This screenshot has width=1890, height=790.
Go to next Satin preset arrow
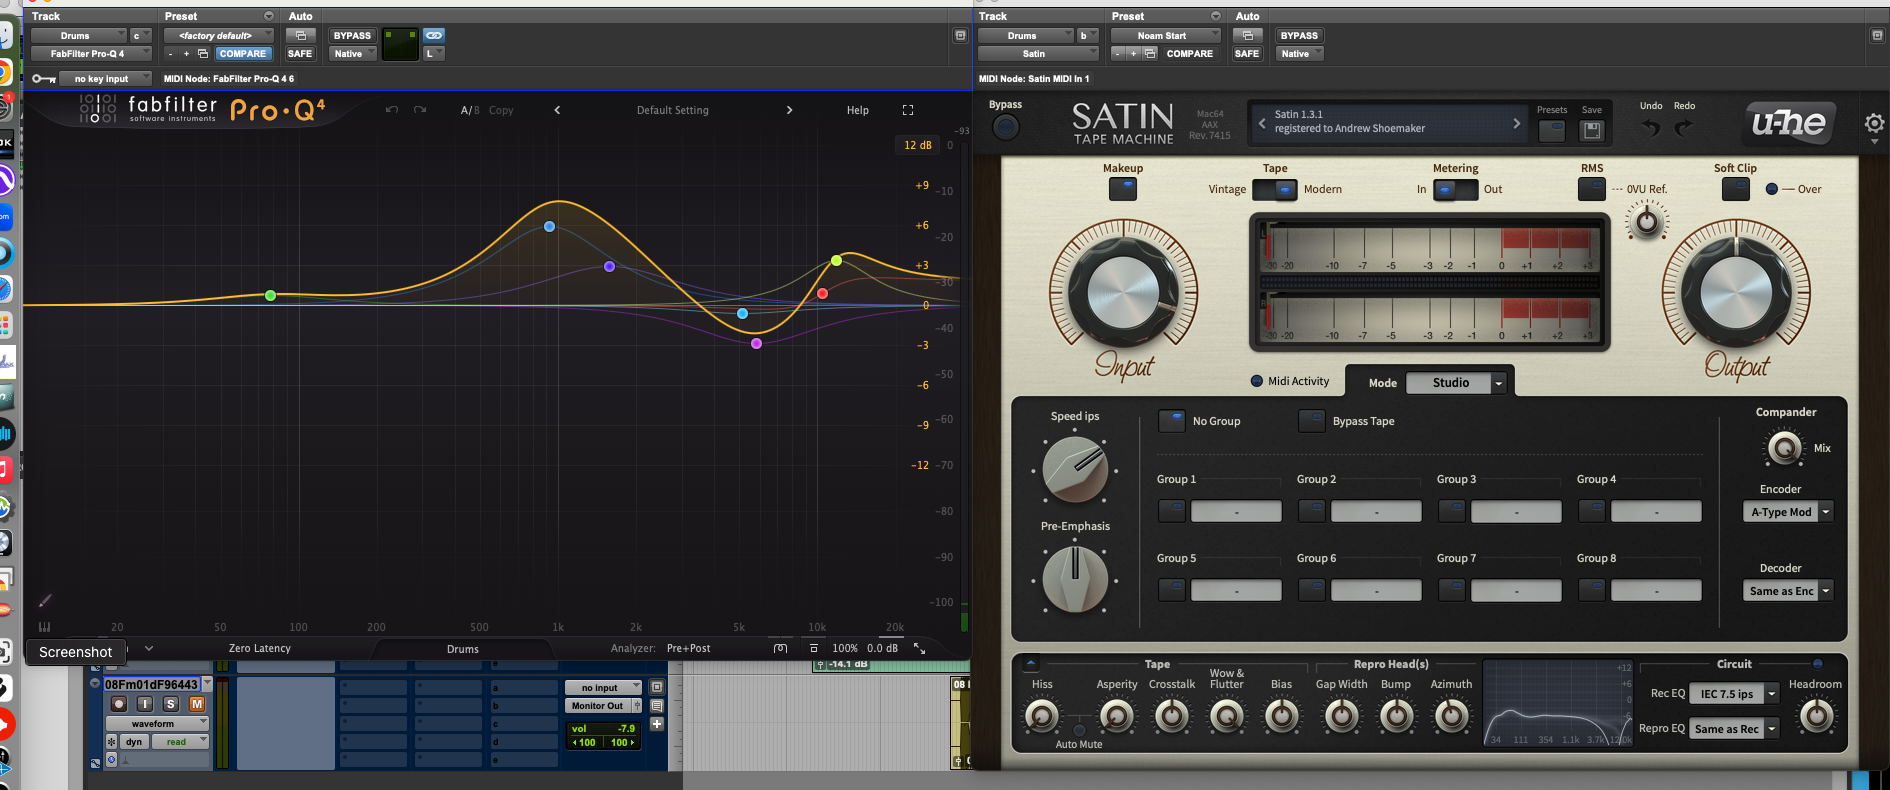[1516, 123]
